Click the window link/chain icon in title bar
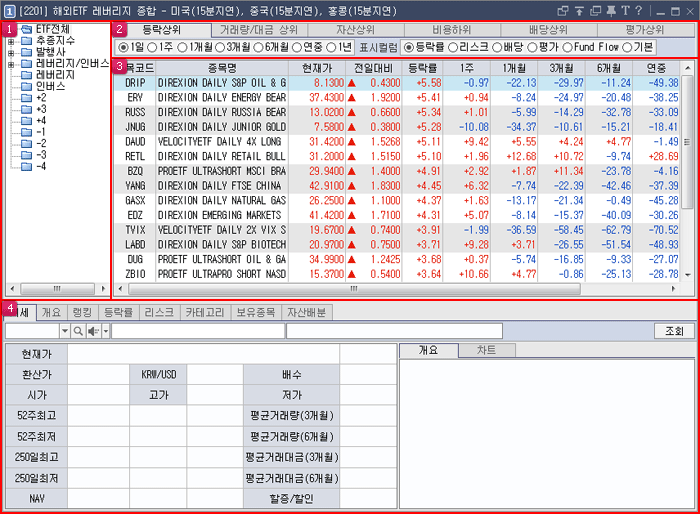Screen dimensions: 700x514 (563, 11)
